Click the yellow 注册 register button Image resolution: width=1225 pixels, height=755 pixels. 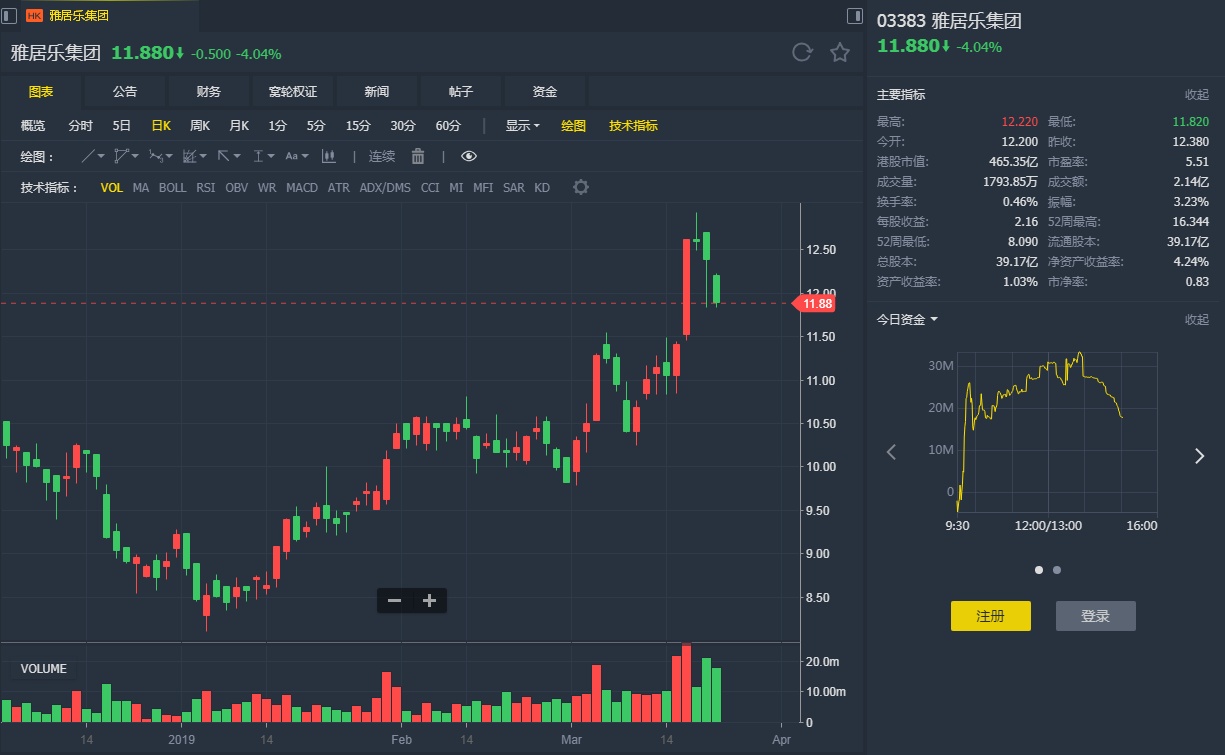(x=990, y=616)
